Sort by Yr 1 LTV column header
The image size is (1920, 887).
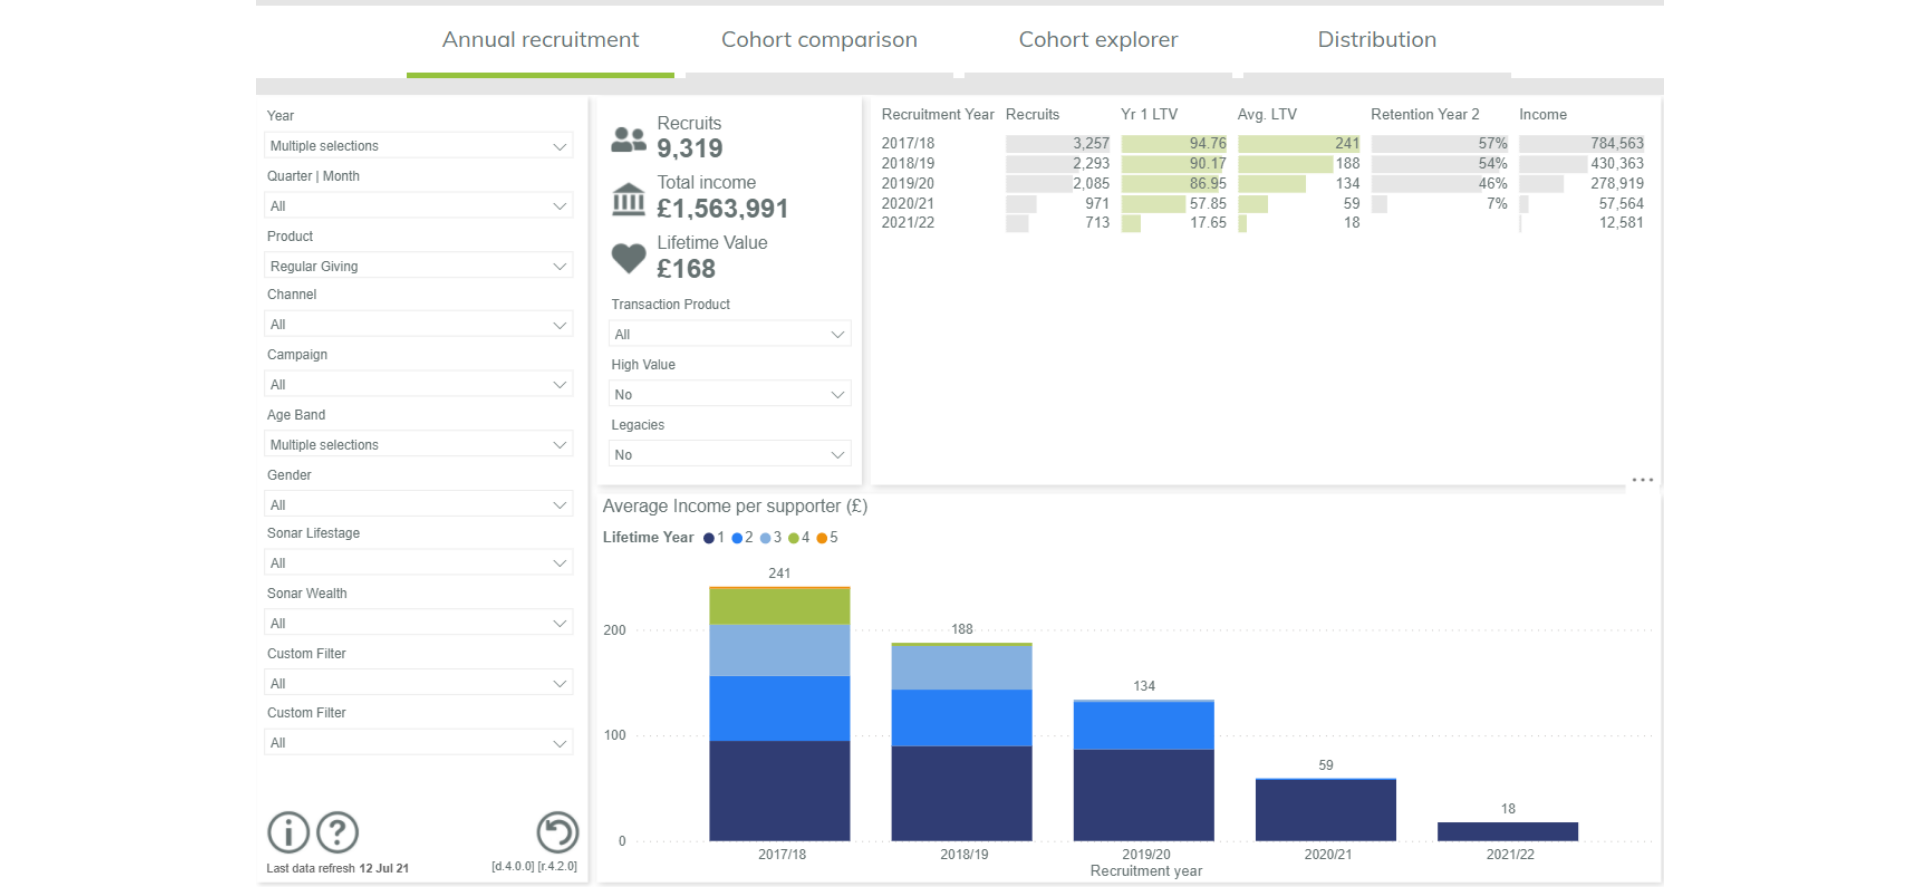[1149, 114]
